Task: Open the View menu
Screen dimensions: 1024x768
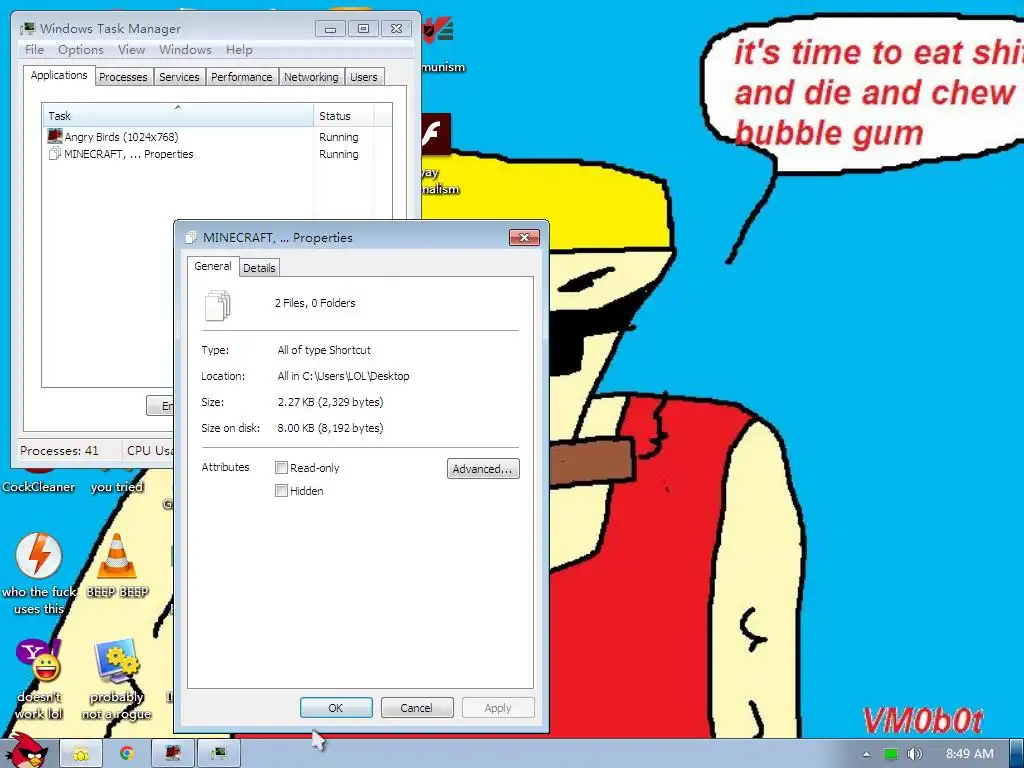Action: tap(132, 50)
